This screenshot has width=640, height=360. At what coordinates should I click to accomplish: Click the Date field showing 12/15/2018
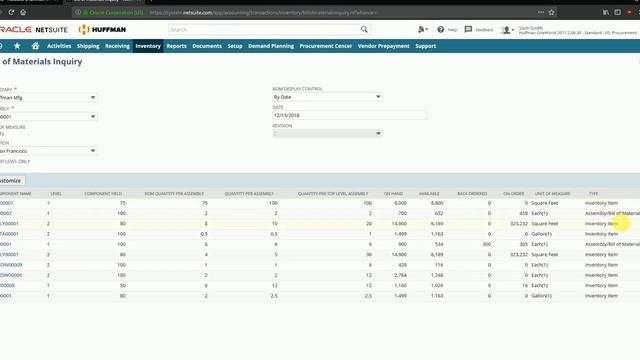point(349,115)
